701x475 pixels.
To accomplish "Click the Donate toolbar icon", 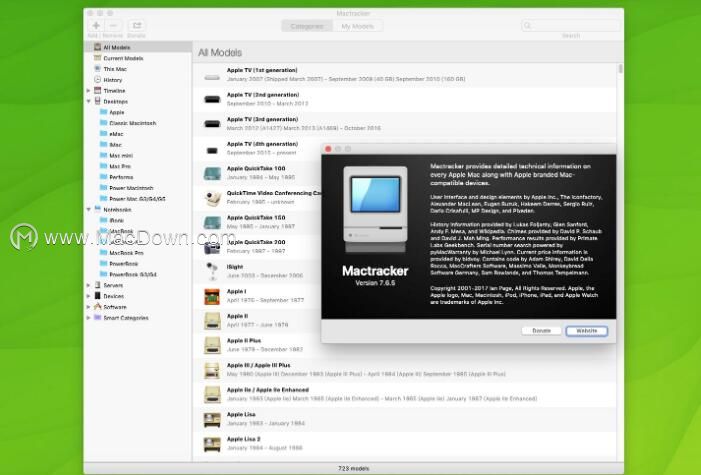I will pyautogui.click(x=136, y=25).
